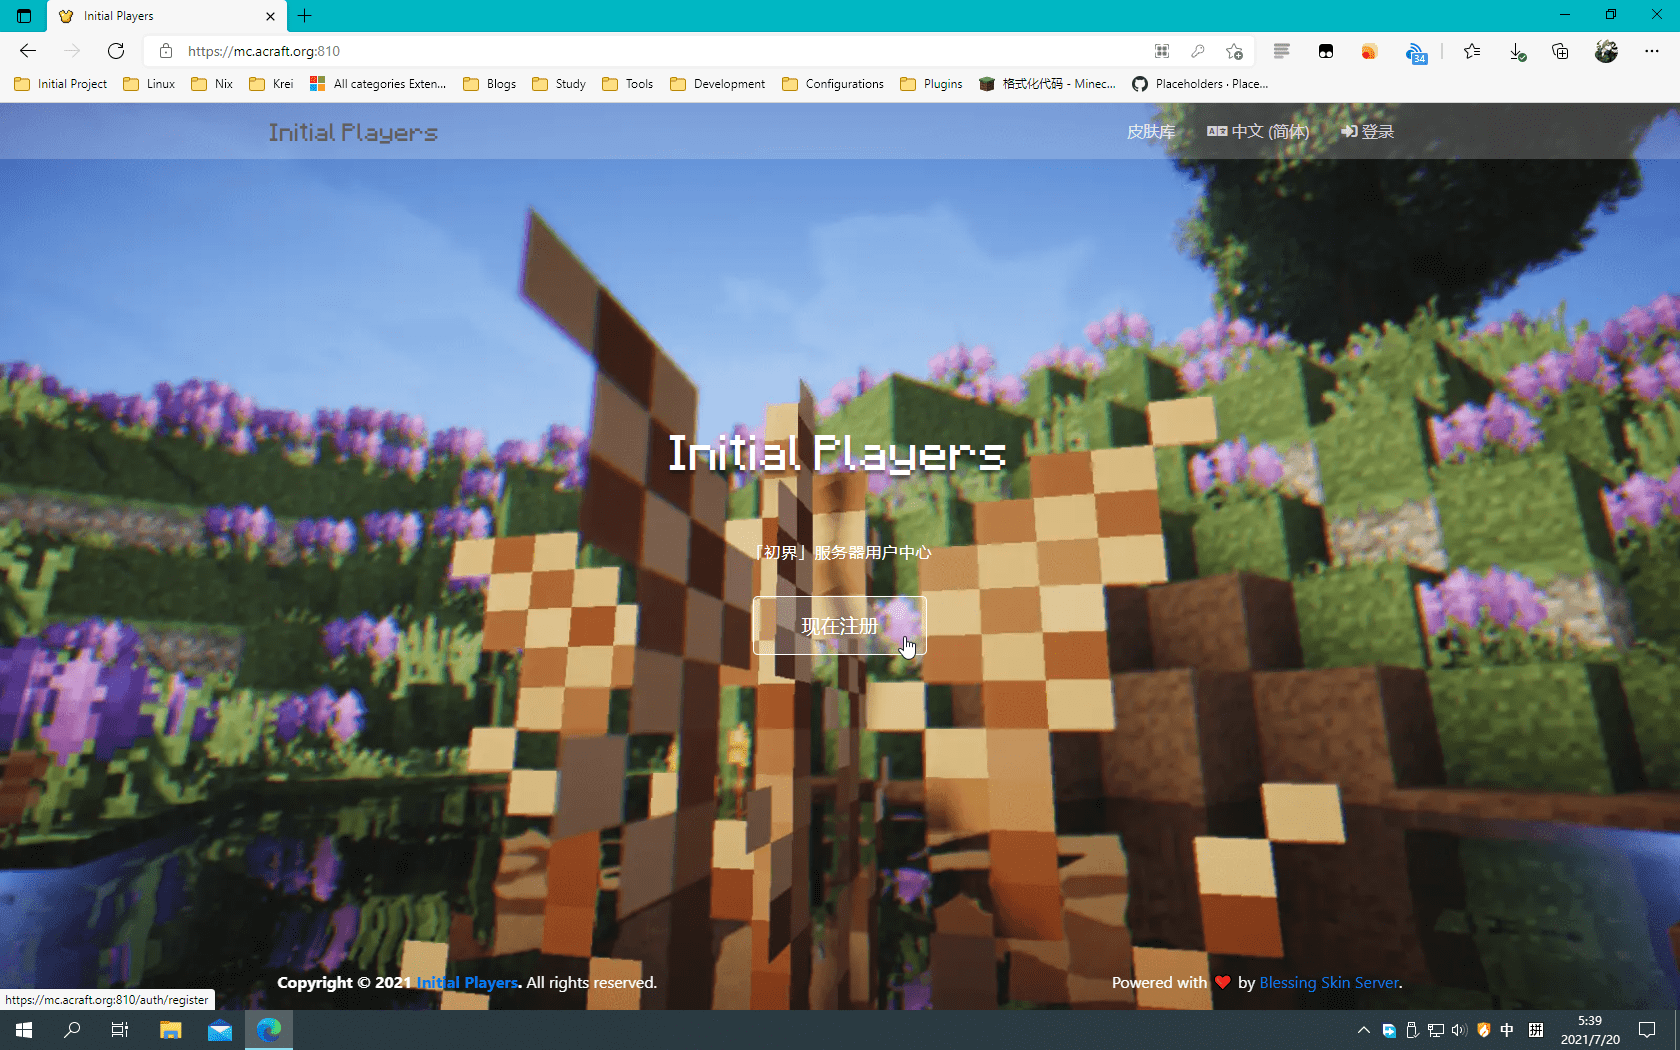This screenshot has width=1680, height=1050.
Task: Open the volume control tray icon
Action: click(x=1459, y=1030)
